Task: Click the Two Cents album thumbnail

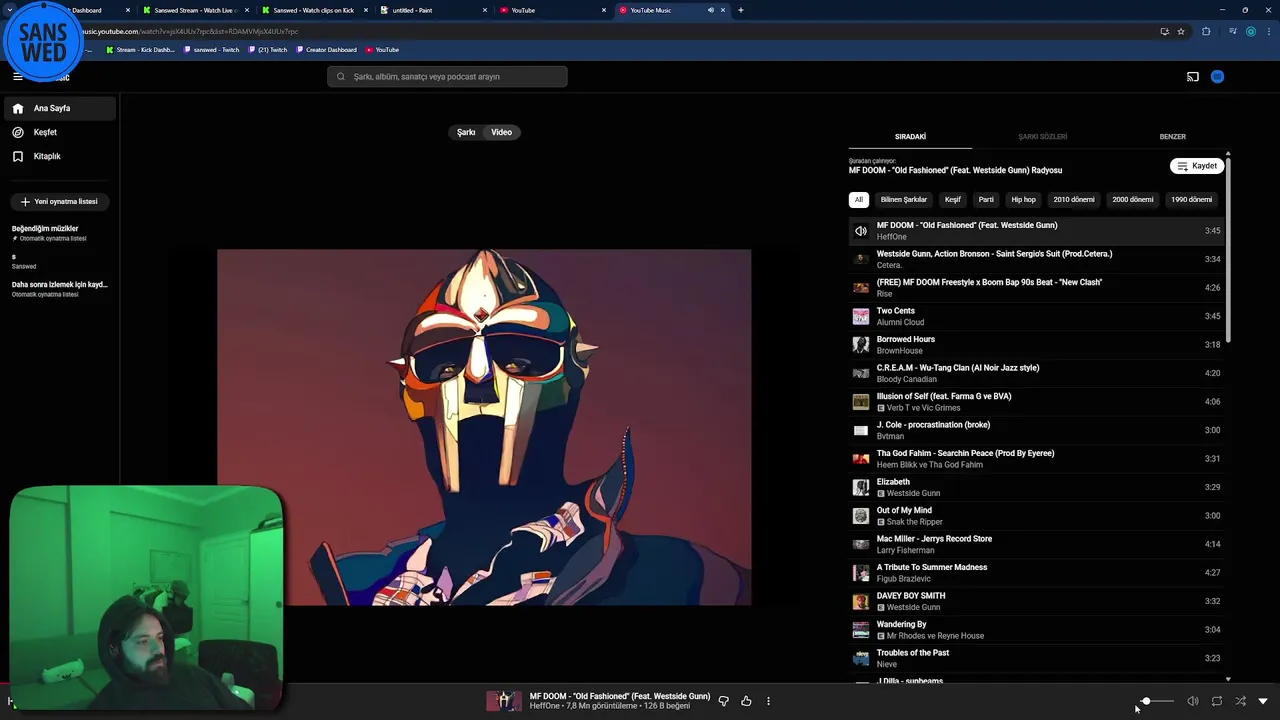Action: tap(860, 316)
